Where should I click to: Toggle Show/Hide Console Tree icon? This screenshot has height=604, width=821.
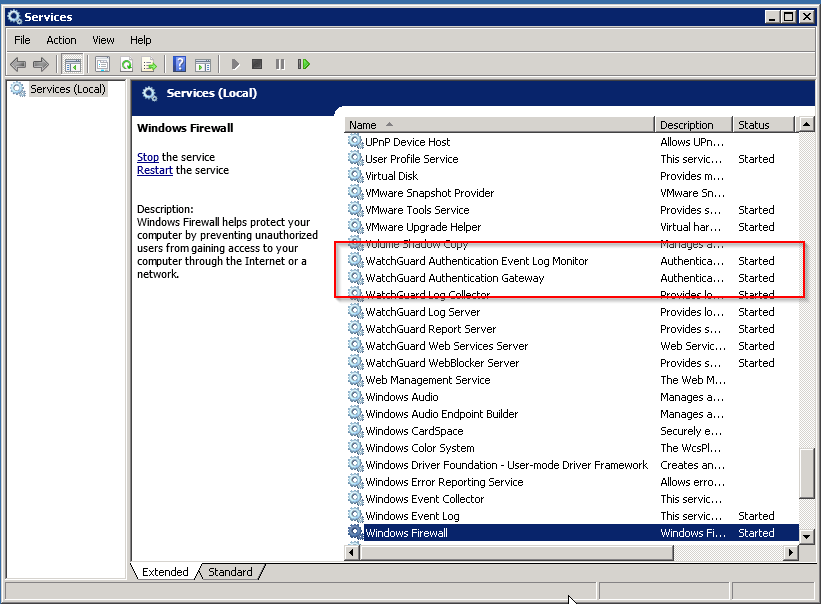pyautogui.click(x=72, y=64)
